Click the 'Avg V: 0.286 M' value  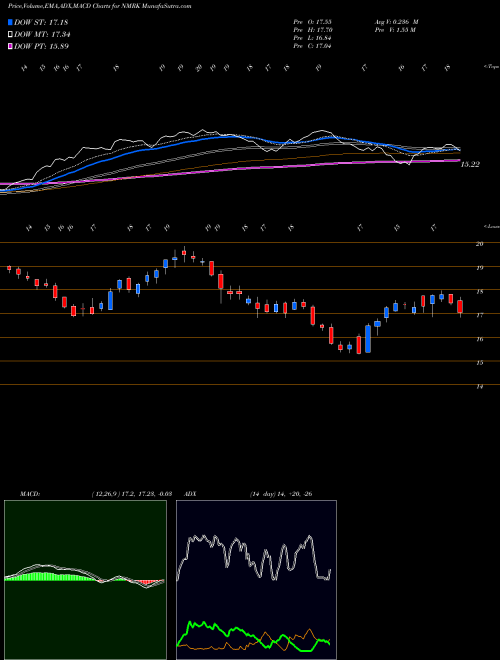[x=396, y=22]
